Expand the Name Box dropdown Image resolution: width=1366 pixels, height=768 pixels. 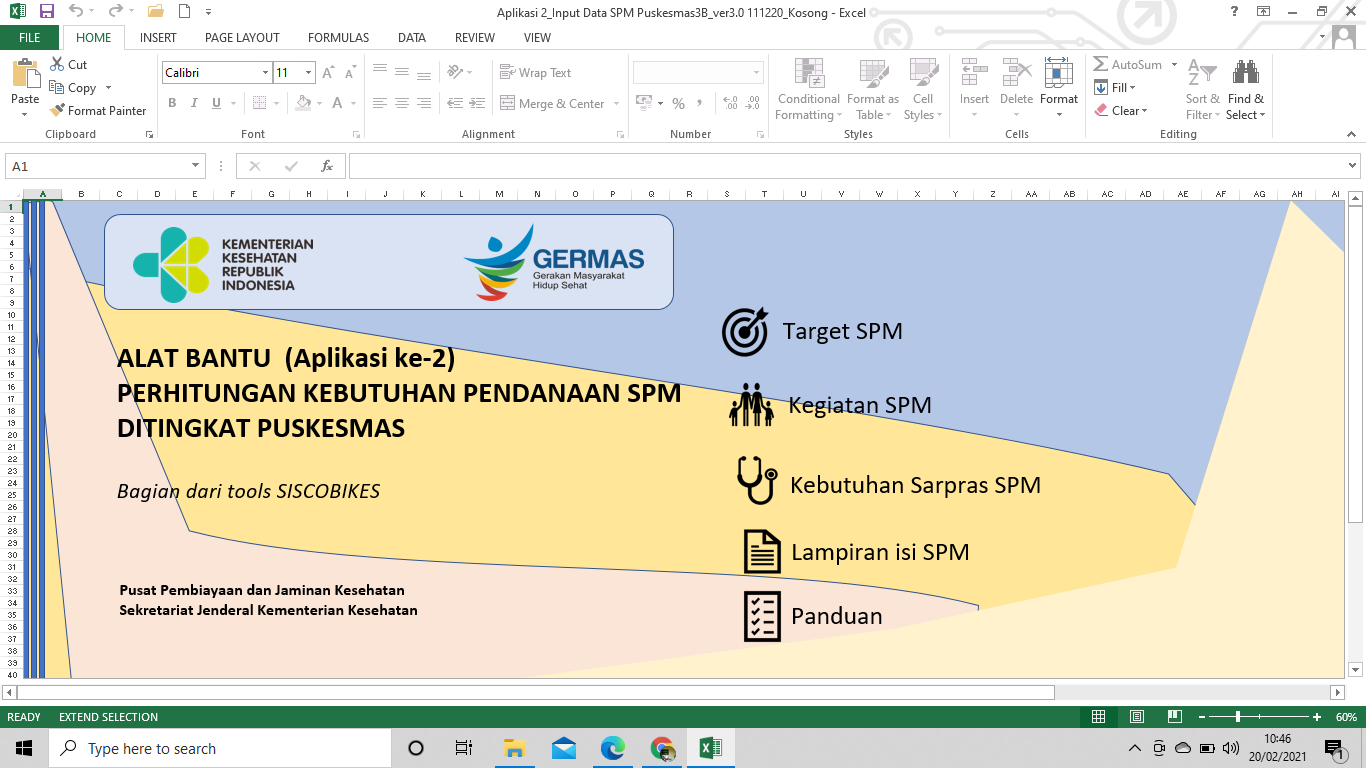pyautogui.click(x=196, y=166)
